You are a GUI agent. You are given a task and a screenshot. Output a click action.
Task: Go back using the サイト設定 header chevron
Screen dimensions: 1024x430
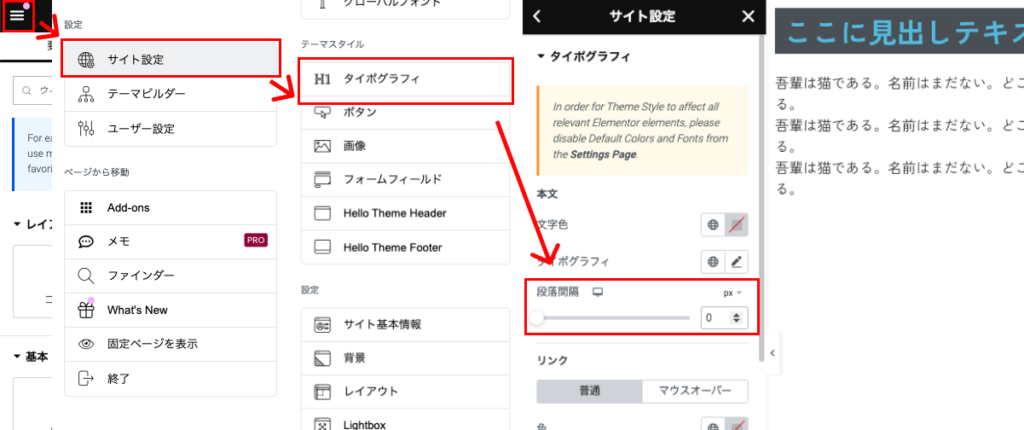coord(538,16)
